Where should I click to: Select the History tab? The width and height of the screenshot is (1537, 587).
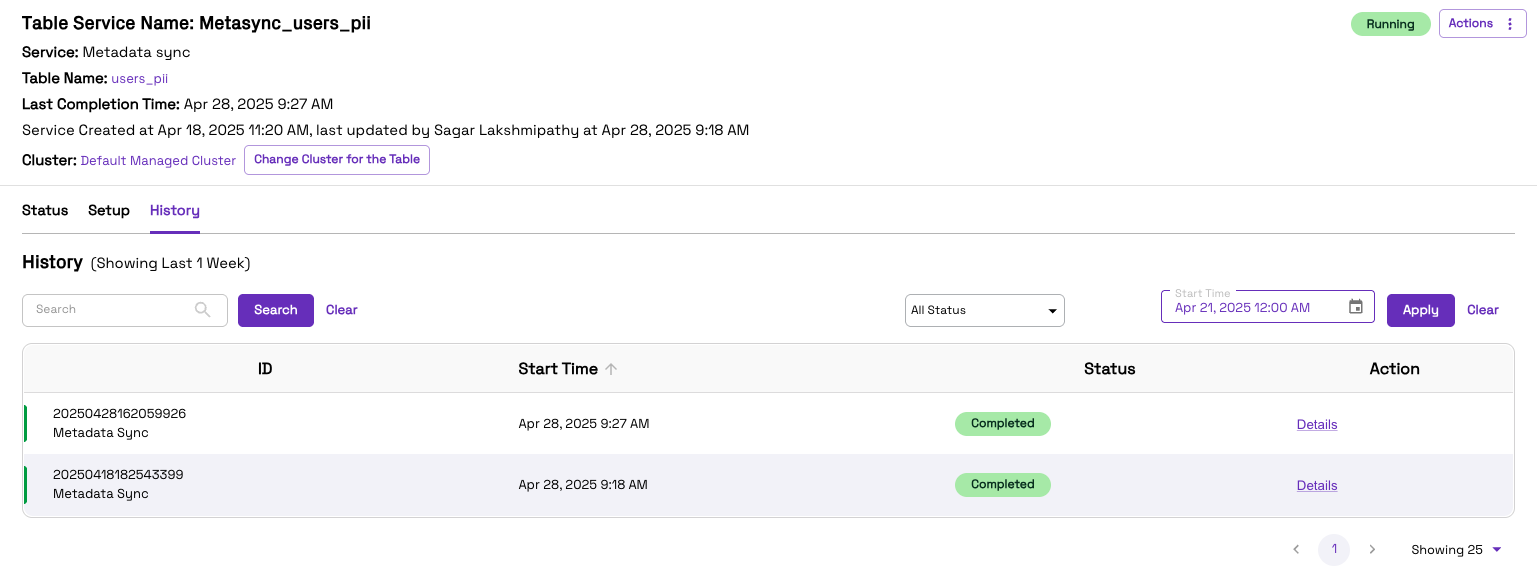coord(175,210)
